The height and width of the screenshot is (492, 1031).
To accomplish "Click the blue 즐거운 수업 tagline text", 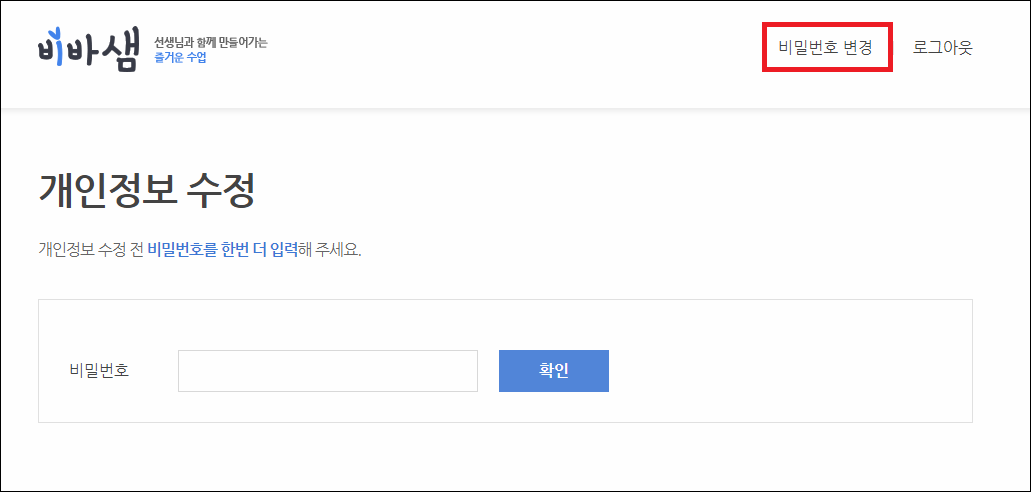I will (x=180, y=58).
